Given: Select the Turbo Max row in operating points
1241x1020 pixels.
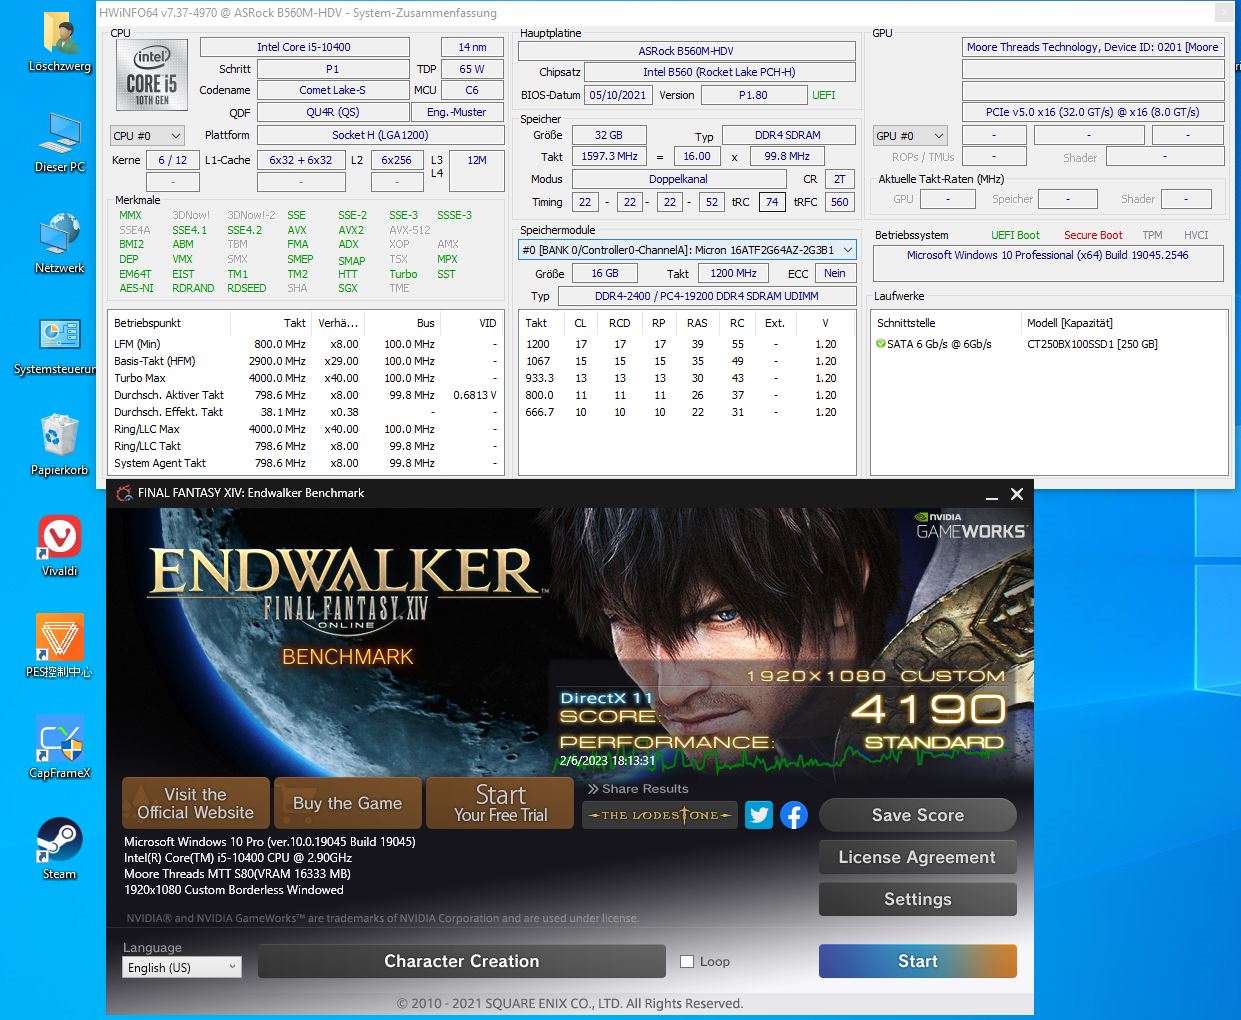Looking at the screenshot, I should (306, 378).
